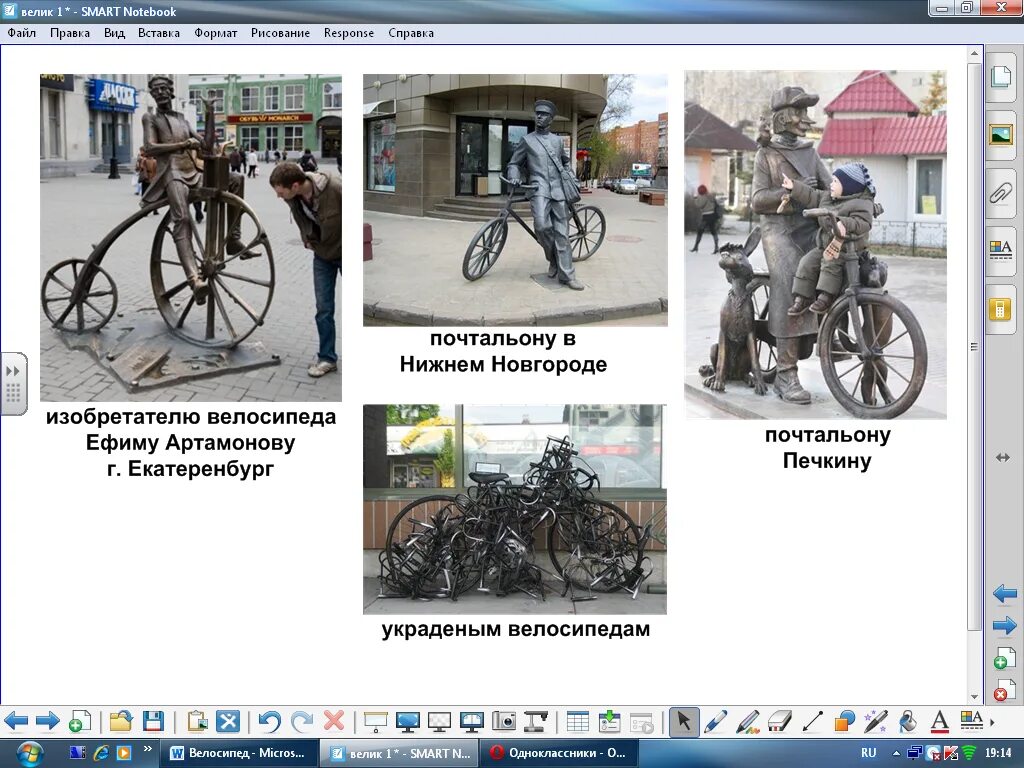
Task: Show the screen shade tool
Action: click(x=376, y=722)
